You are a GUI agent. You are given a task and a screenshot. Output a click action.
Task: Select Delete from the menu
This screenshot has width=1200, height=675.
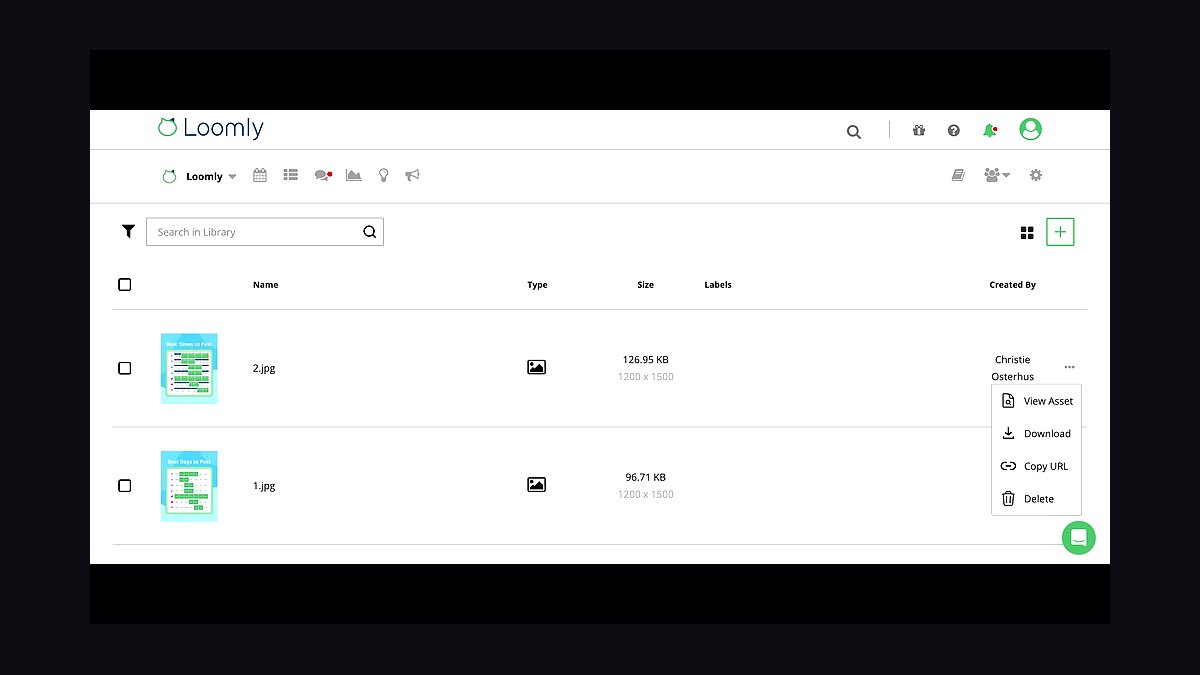tap(1037, 498)
